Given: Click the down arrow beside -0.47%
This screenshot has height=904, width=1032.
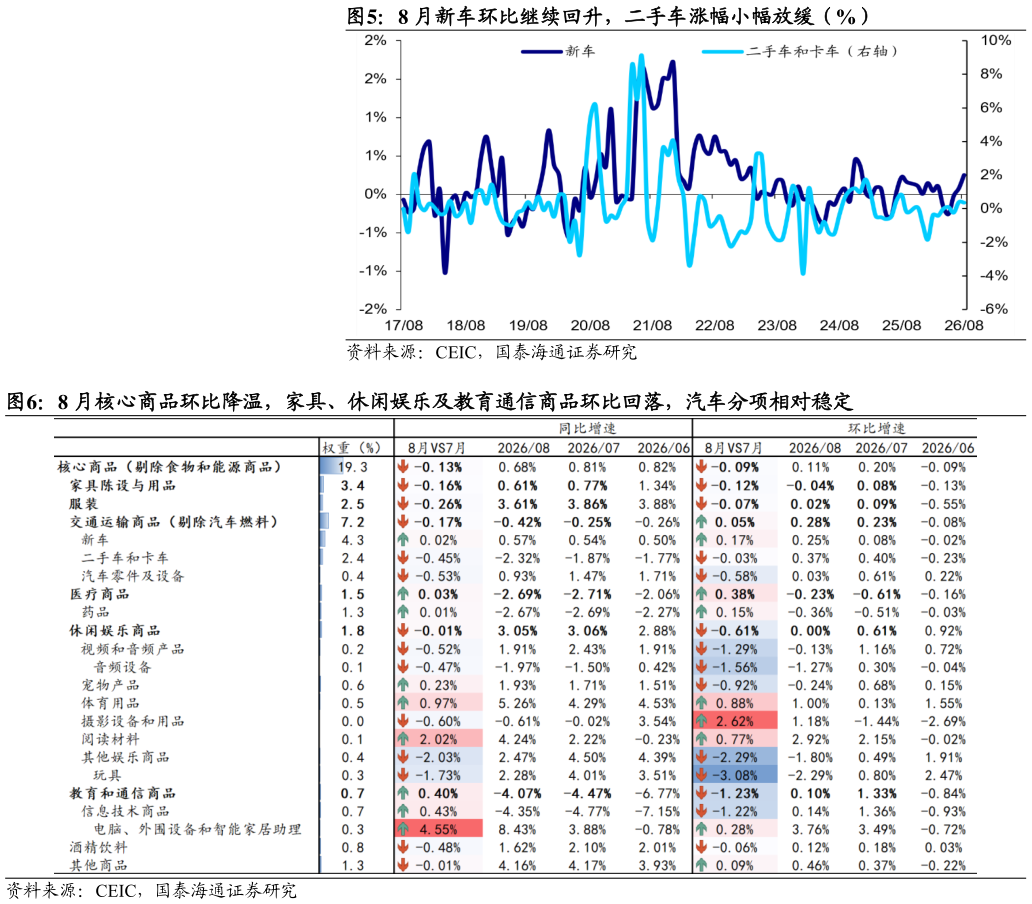Looking at the screenshot, I should (403, 666).
